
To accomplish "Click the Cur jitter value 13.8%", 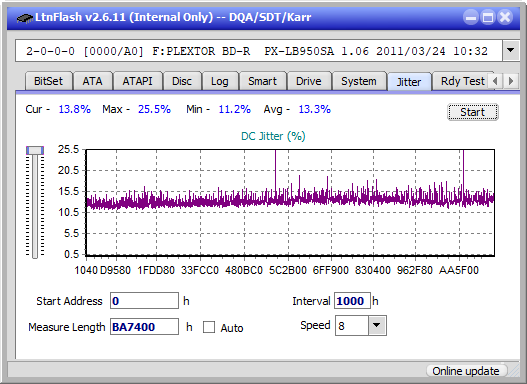I will [x=75, y=109].
